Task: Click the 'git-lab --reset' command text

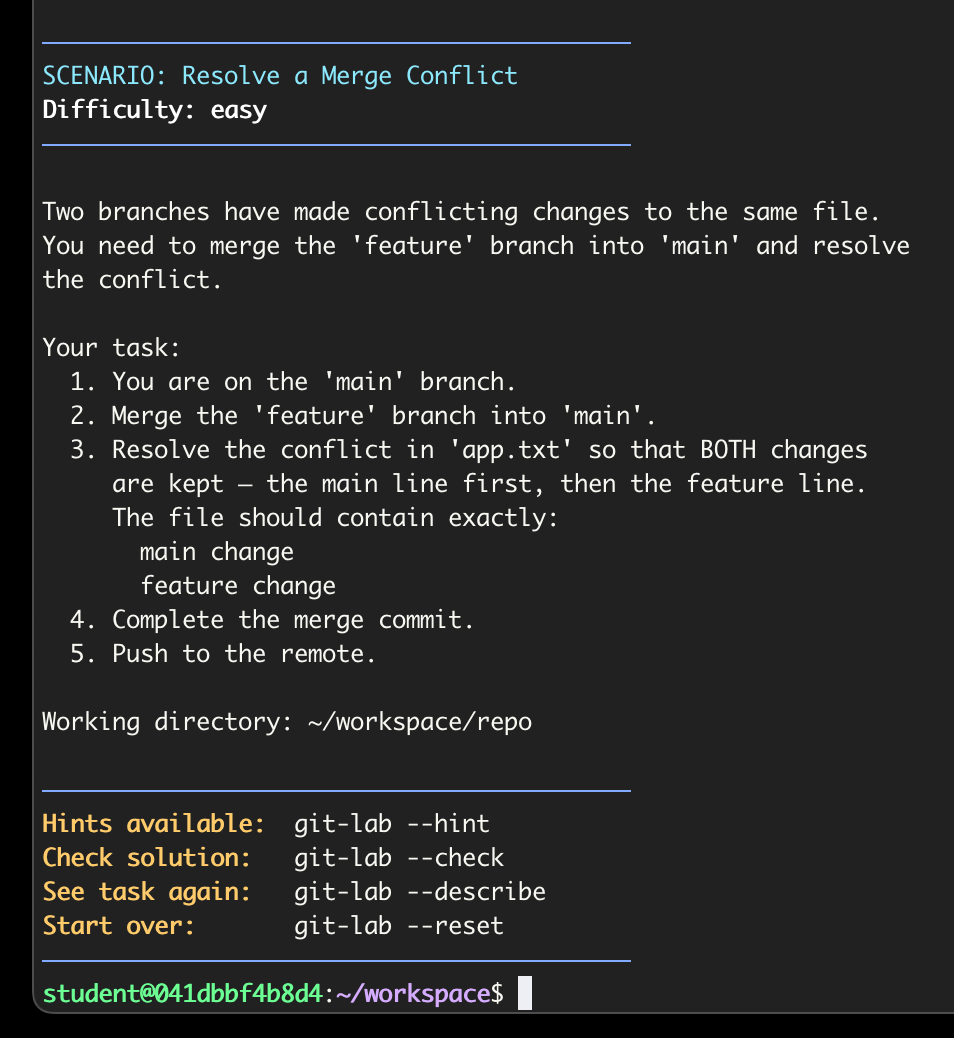Action: pyautogui.click(x=398, y=926)
